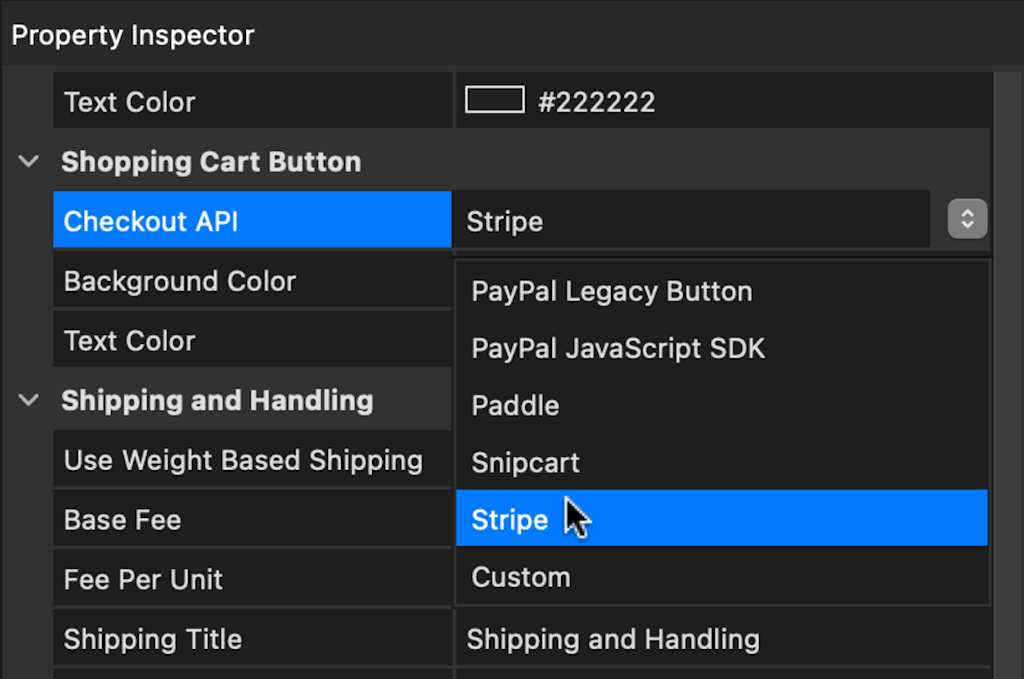Select the Shipping Title property row
Screen dimensions: 1024x679
pos(252,638)
